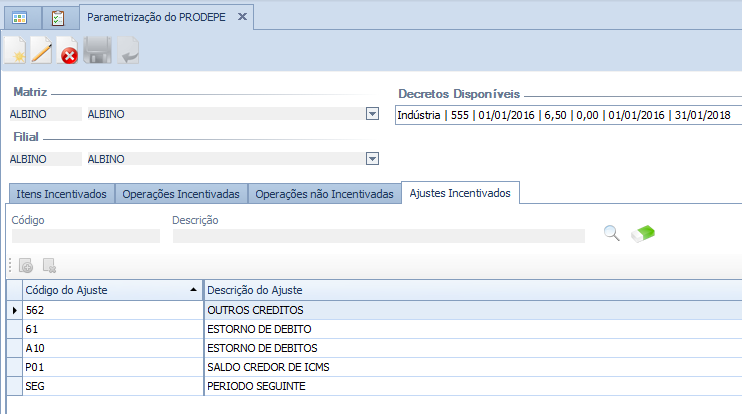Click the row indicator arrow for 562
The width and height of the screenshot is (742, 414).
click(x=14, y=310)
